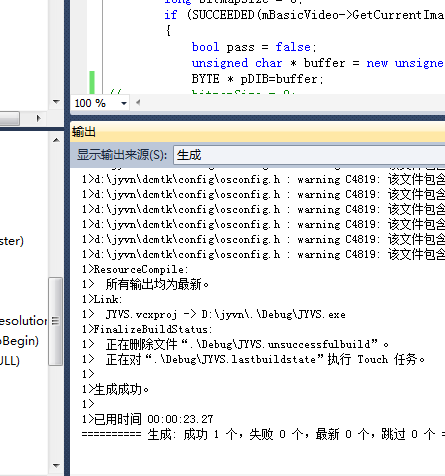Click the code line bool pass = false;
445x476 pixels.
click(x=254, y=47)
